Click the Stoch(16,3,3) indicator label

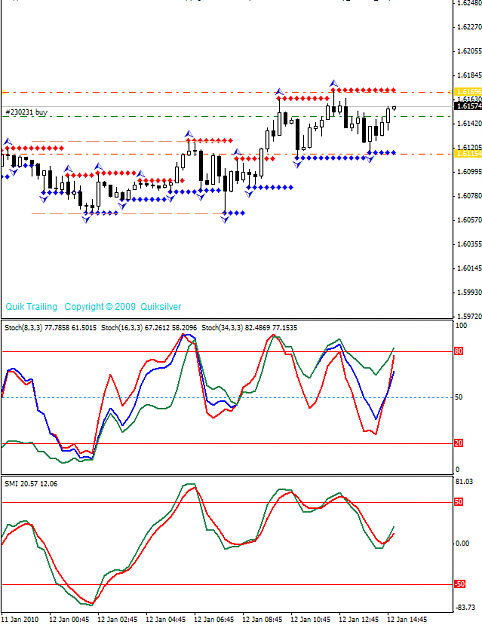tap(149, 328)
